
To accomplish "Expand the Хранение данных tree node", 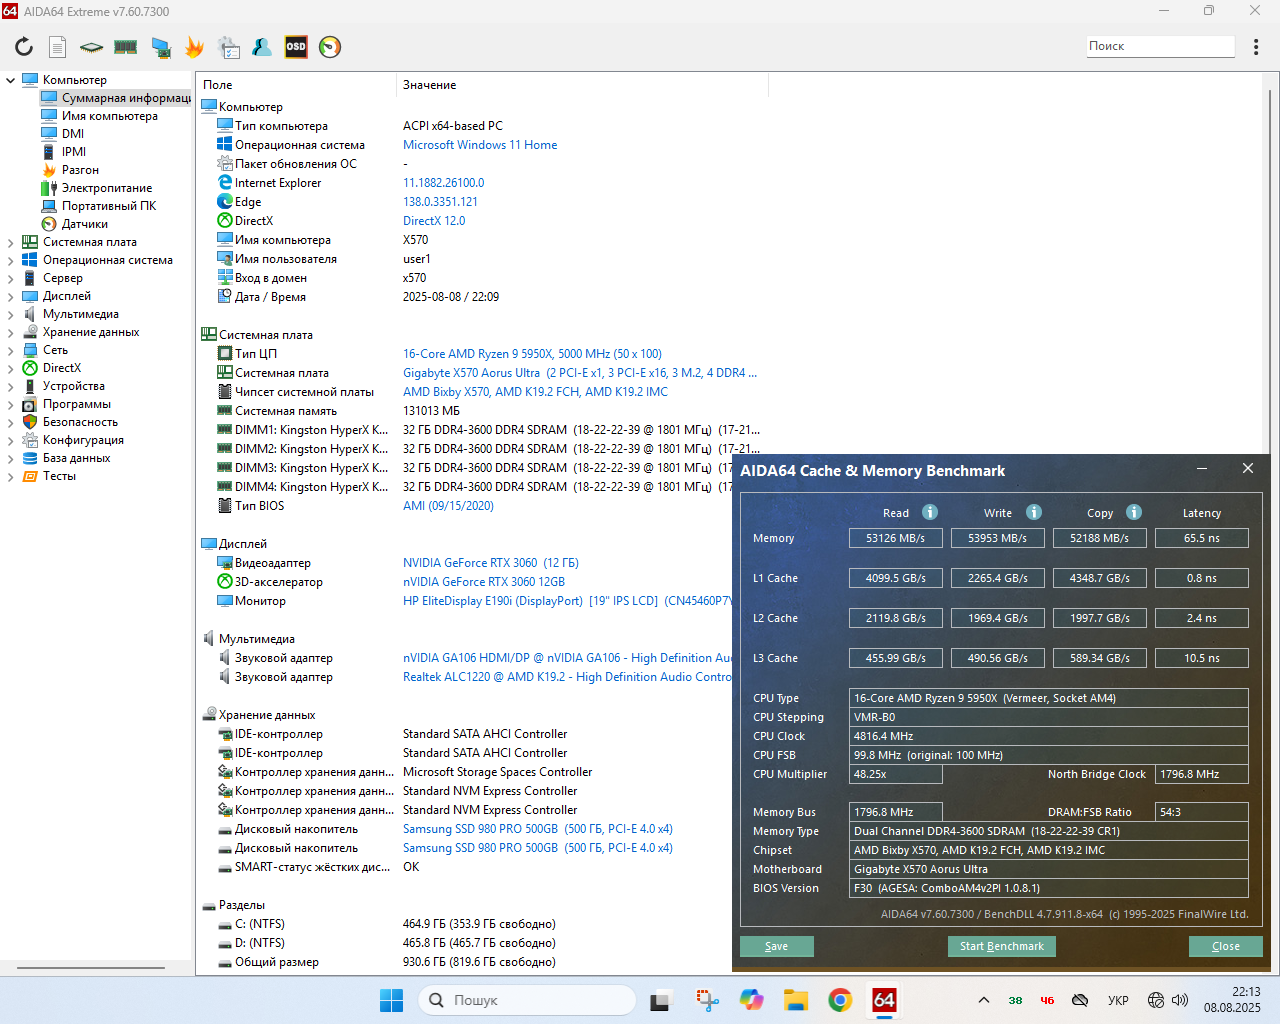I will (x=11, y=332).
